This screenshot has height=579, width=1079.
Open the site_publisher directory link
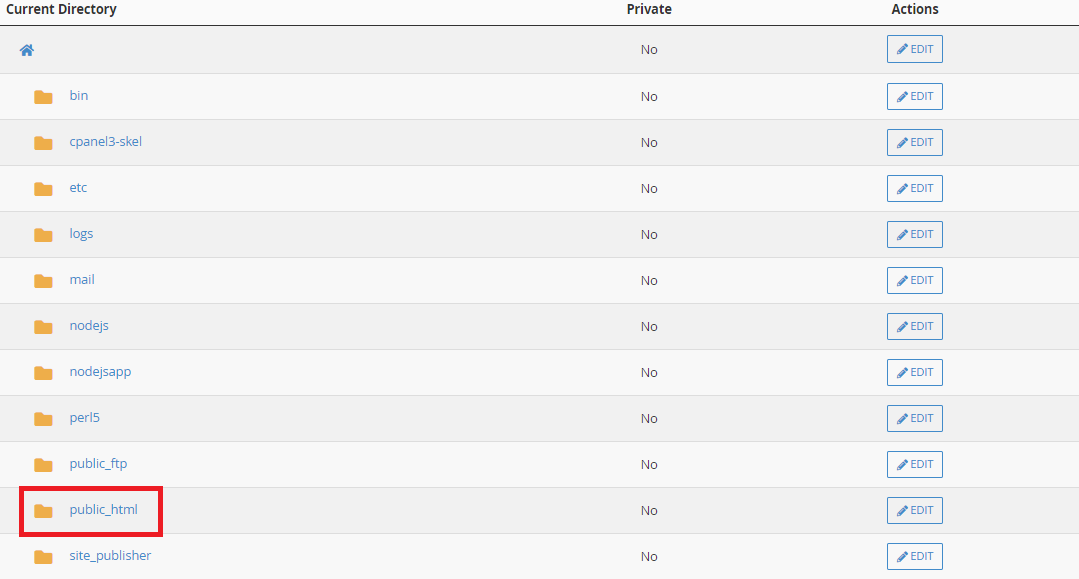(x=110, y=556)
